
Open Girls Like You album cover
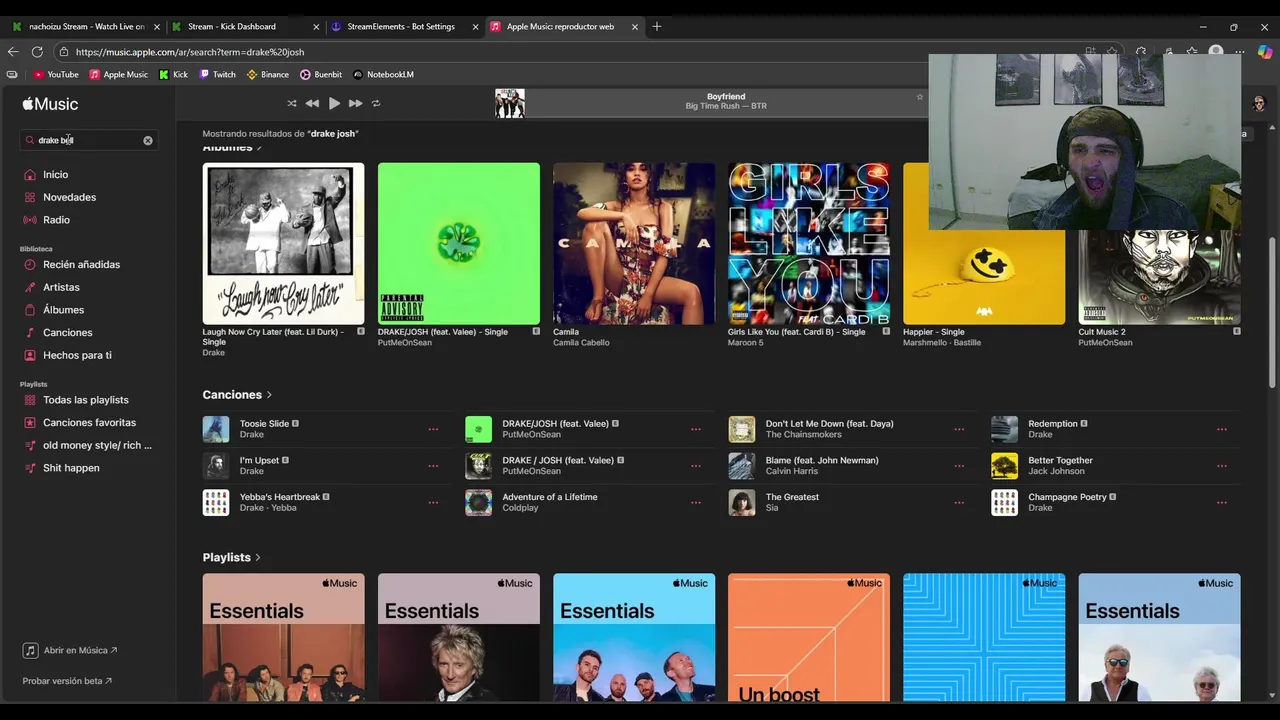[x=809, y=244]
